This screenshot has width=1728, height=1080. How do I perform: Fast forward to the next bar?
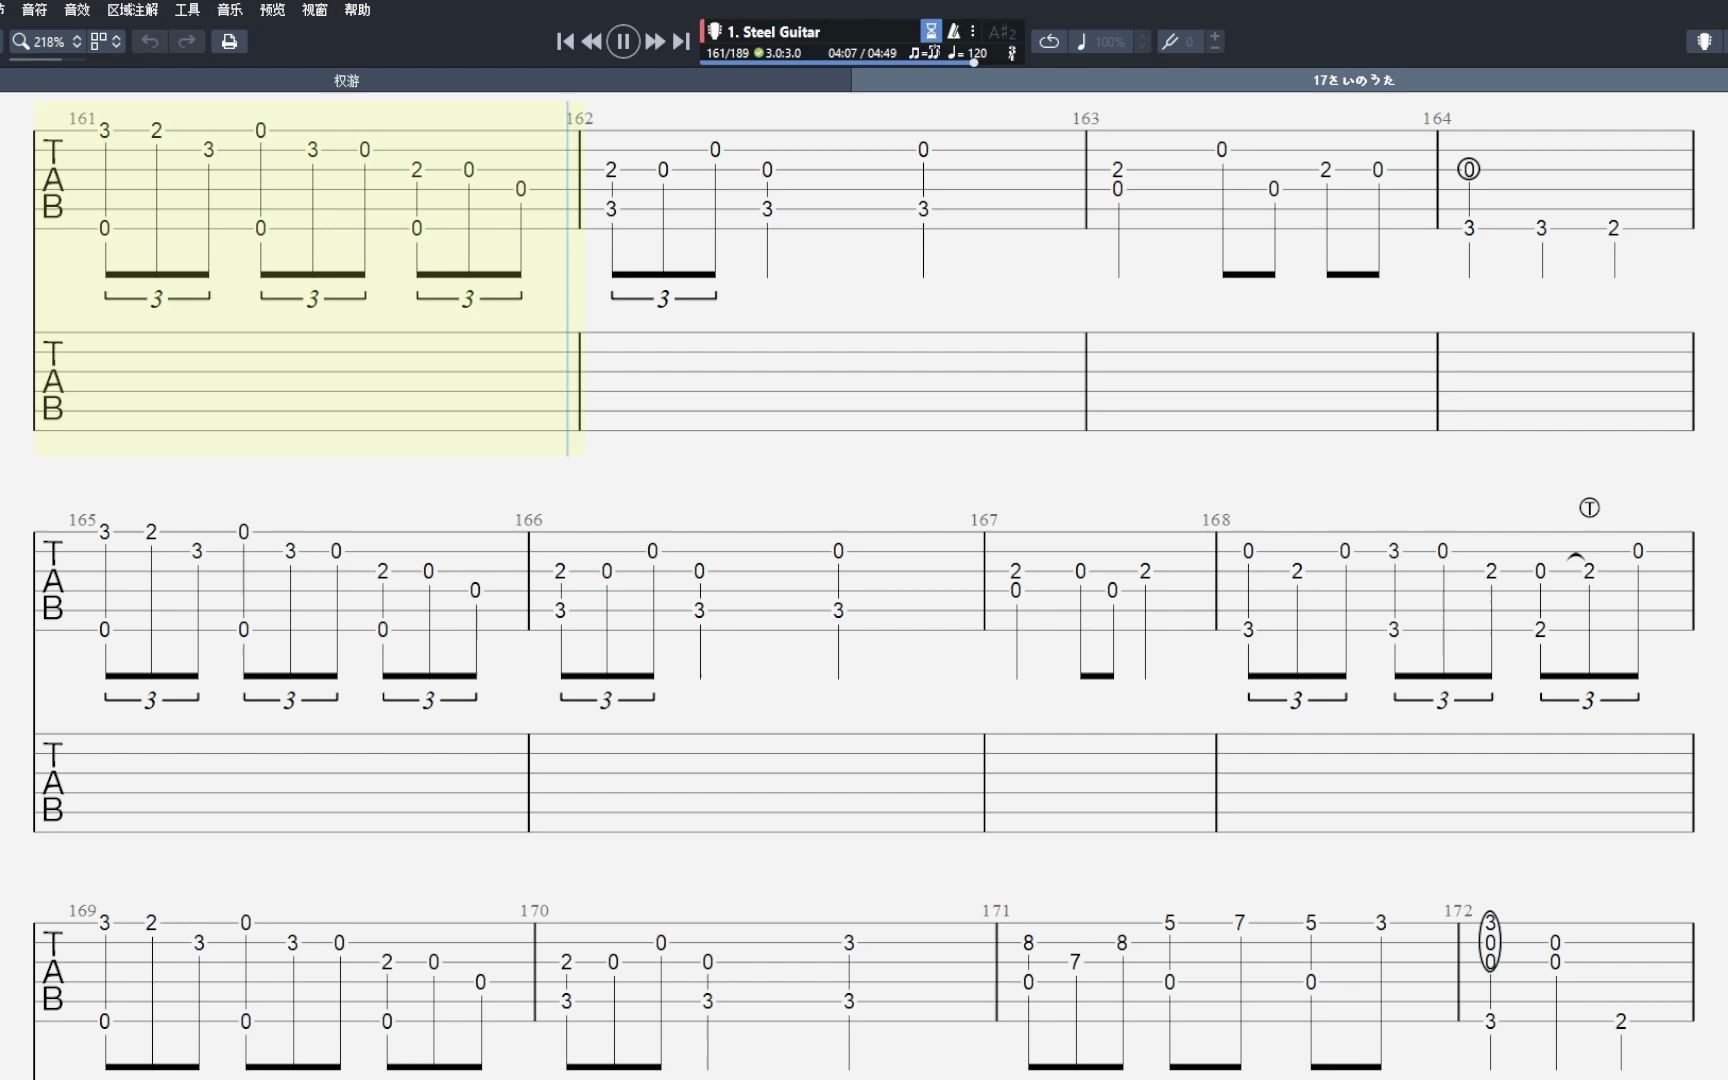coord(655,41)
